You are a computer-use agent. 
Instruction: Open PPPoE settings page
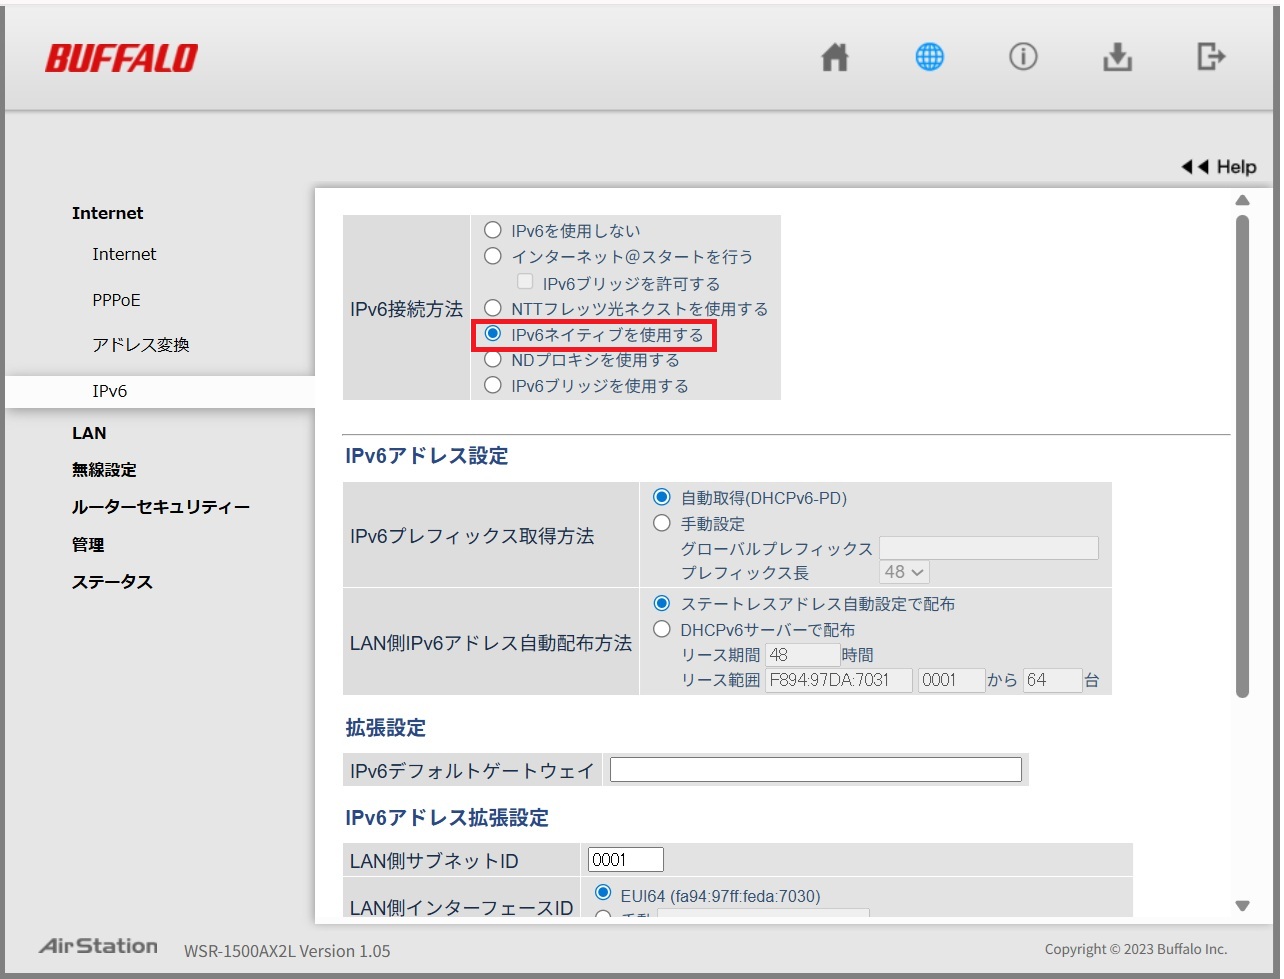coord(116,300)
